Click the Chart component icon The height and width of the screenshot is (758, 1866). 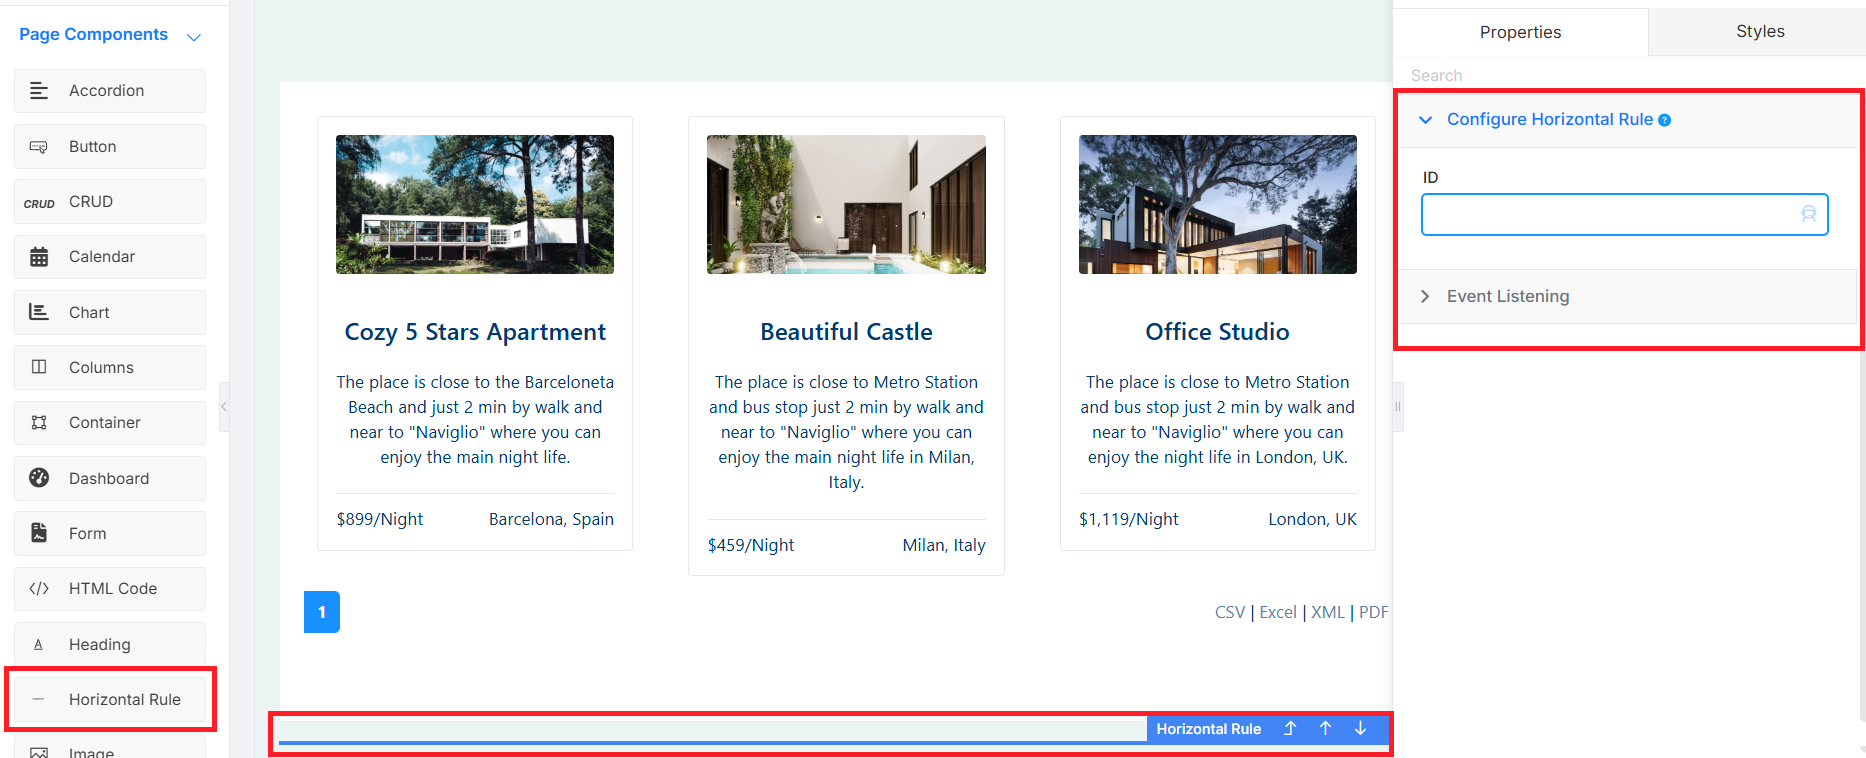pos(39,312)
